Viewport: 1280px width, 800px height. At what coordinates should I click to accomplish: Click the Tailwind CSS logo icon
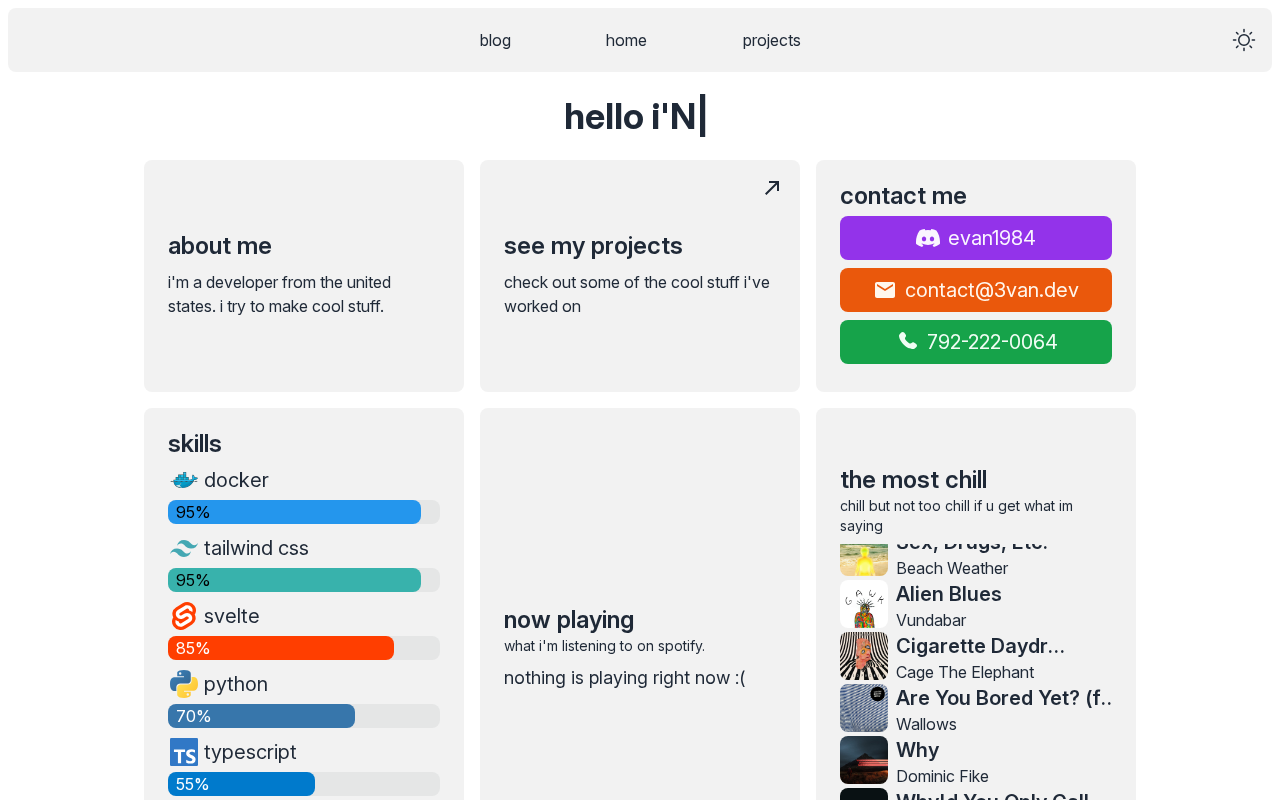tap(184, 548)
